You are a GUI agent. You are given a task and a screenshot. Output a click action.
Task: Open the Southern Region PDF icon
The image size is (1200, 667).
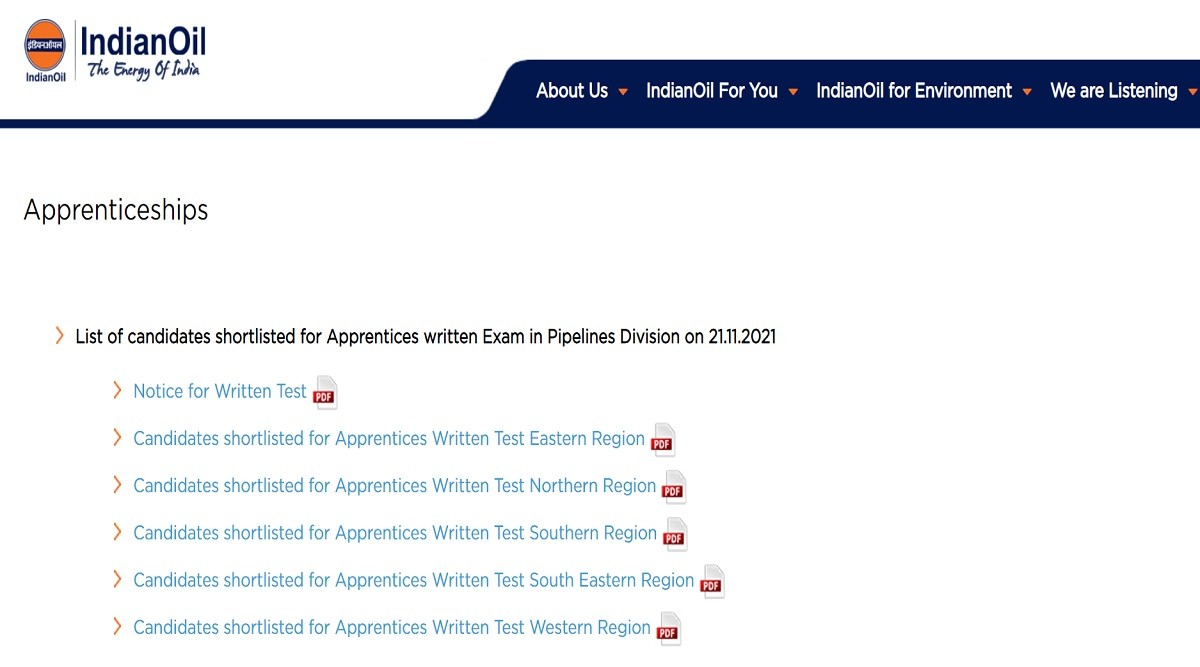(x=675, y=534)
